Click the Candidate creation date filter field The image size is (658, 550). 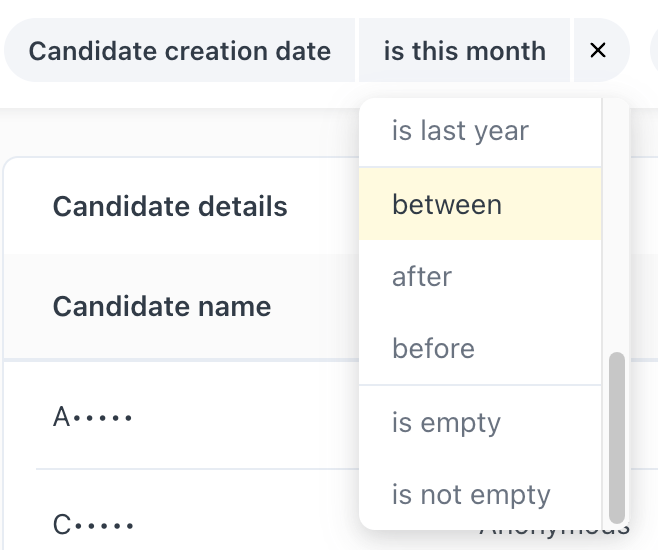(180, 50)
